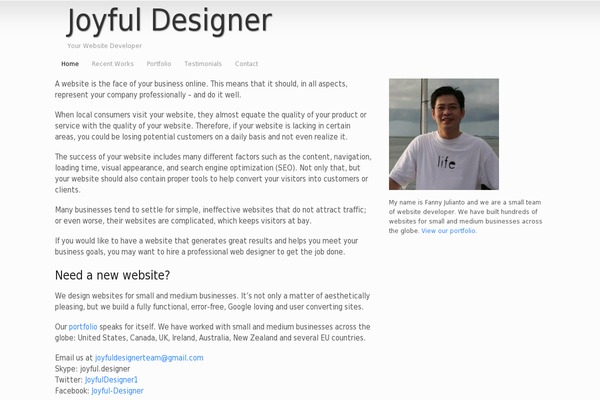
Task: Open the Joyful-Designer Facebook link
Action: 117,391
